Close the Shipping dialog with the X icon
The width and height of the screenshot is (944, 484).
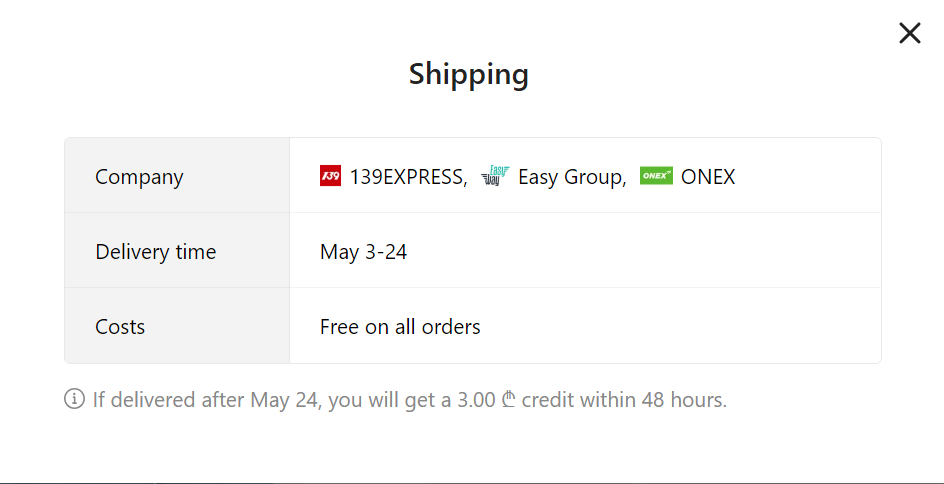(x=910, y=33)
